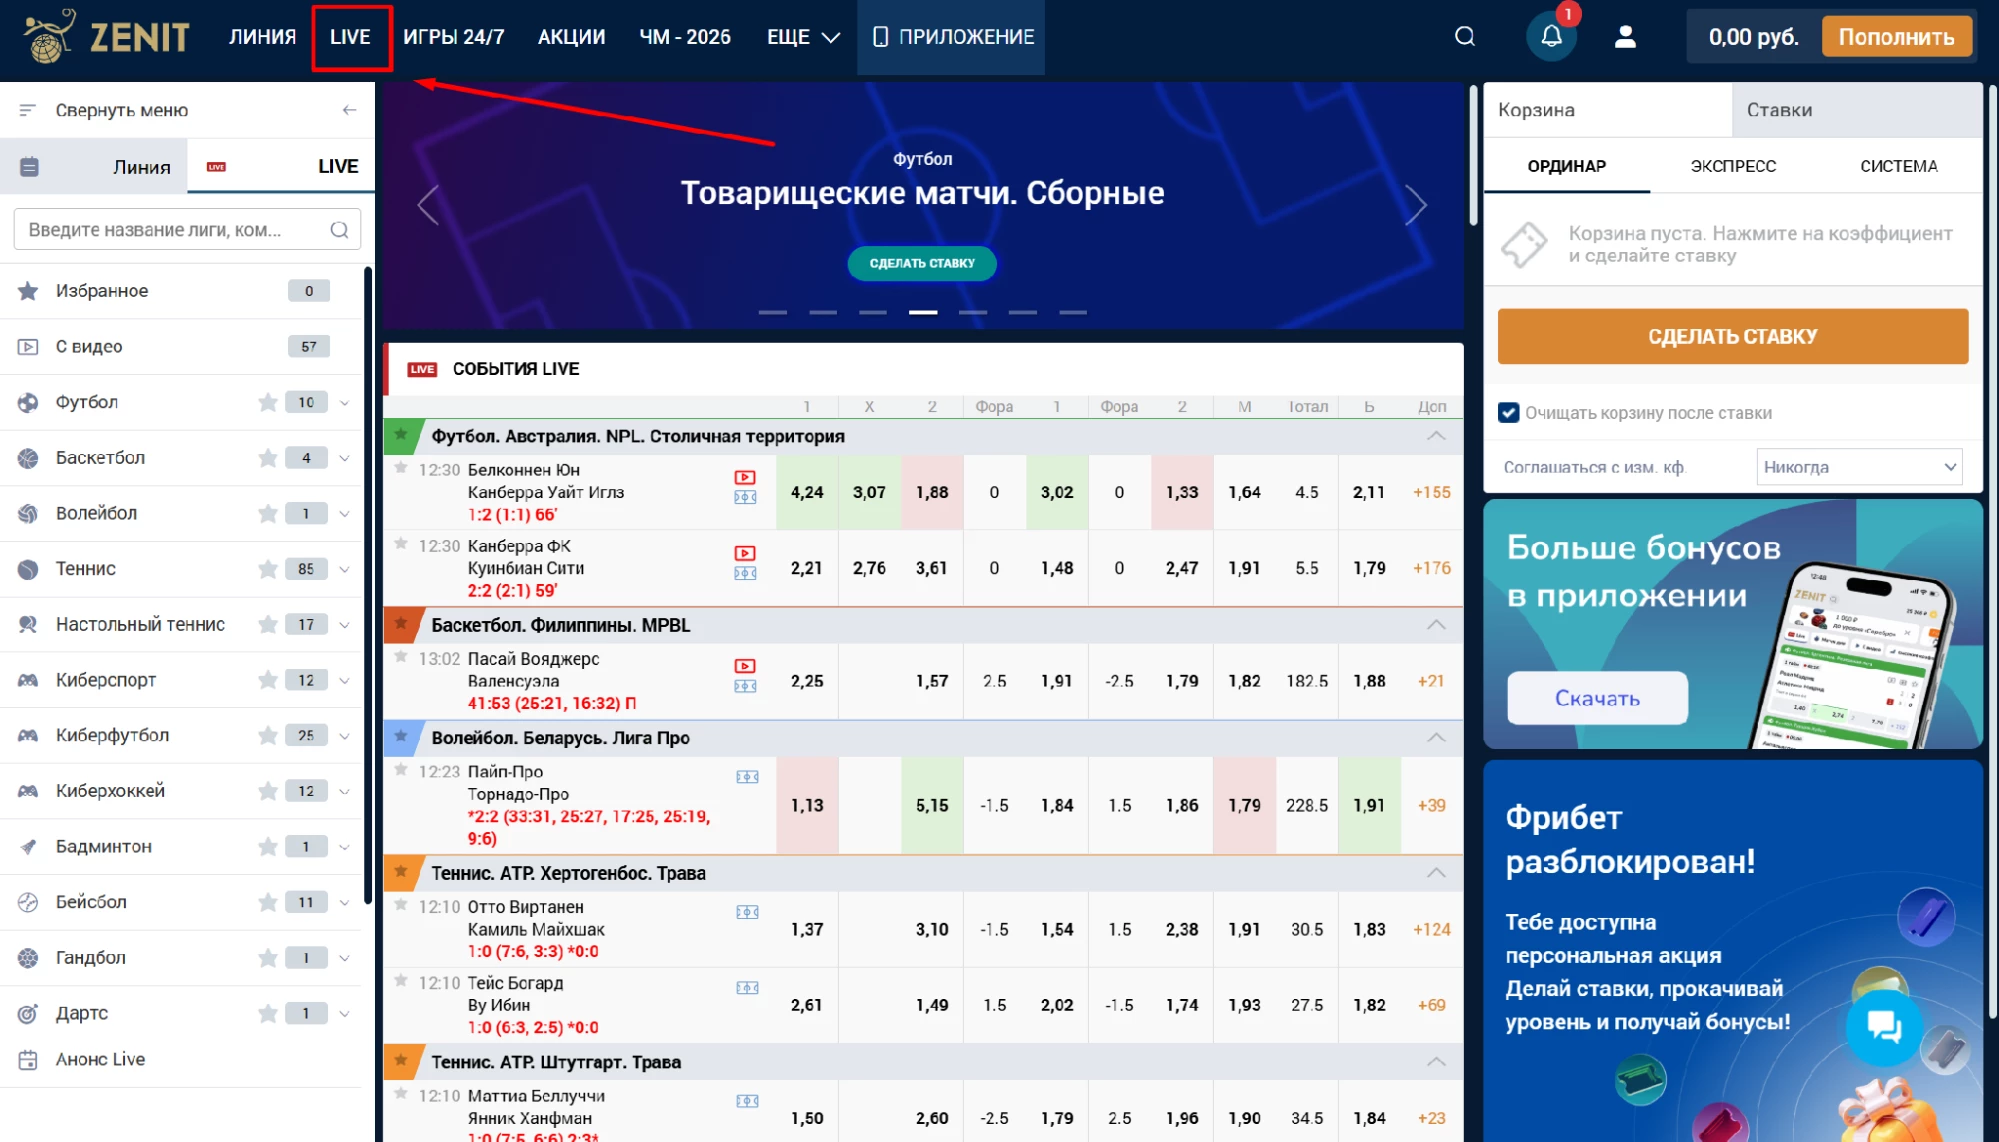Open ИГРЫ 24/7 menu item
Image resolution: width=1999 pixels, height=1142 pixels.
tap(454, 37)
